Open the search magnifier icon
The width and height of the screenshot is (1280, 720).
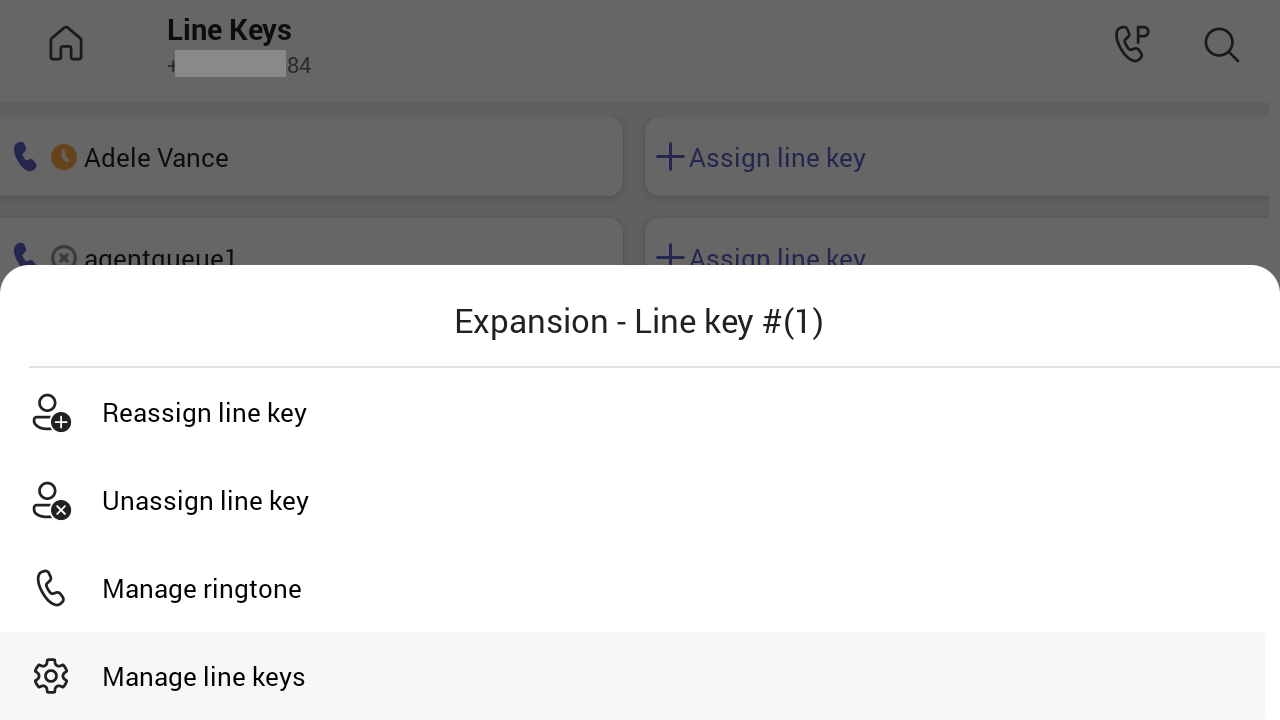tap(1222, 45)
